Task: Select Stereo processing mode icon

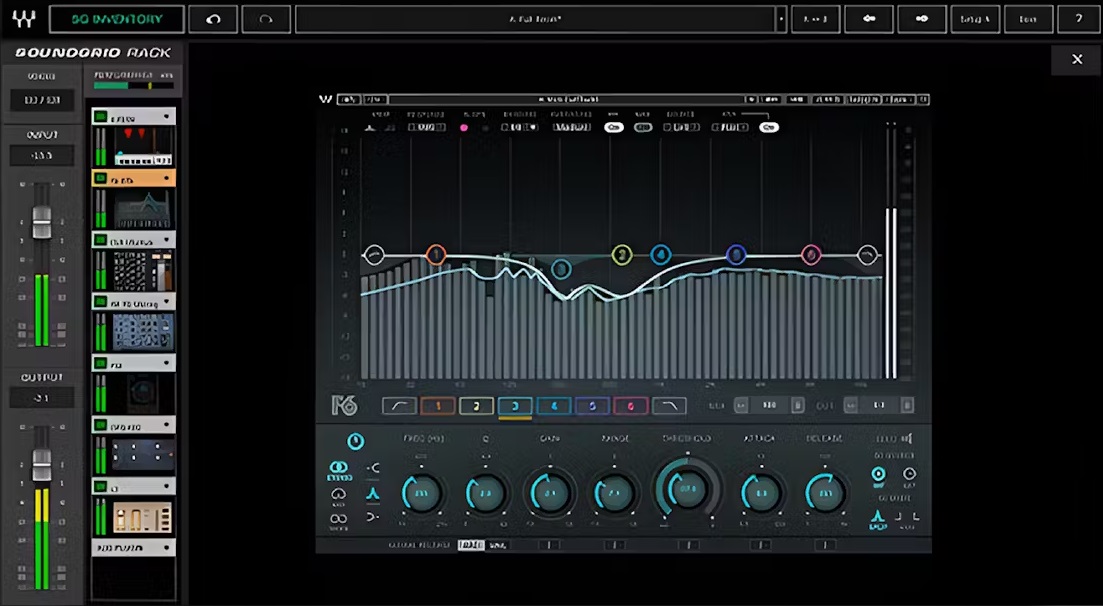Action: pyautogui.click(x=339, y=468)
